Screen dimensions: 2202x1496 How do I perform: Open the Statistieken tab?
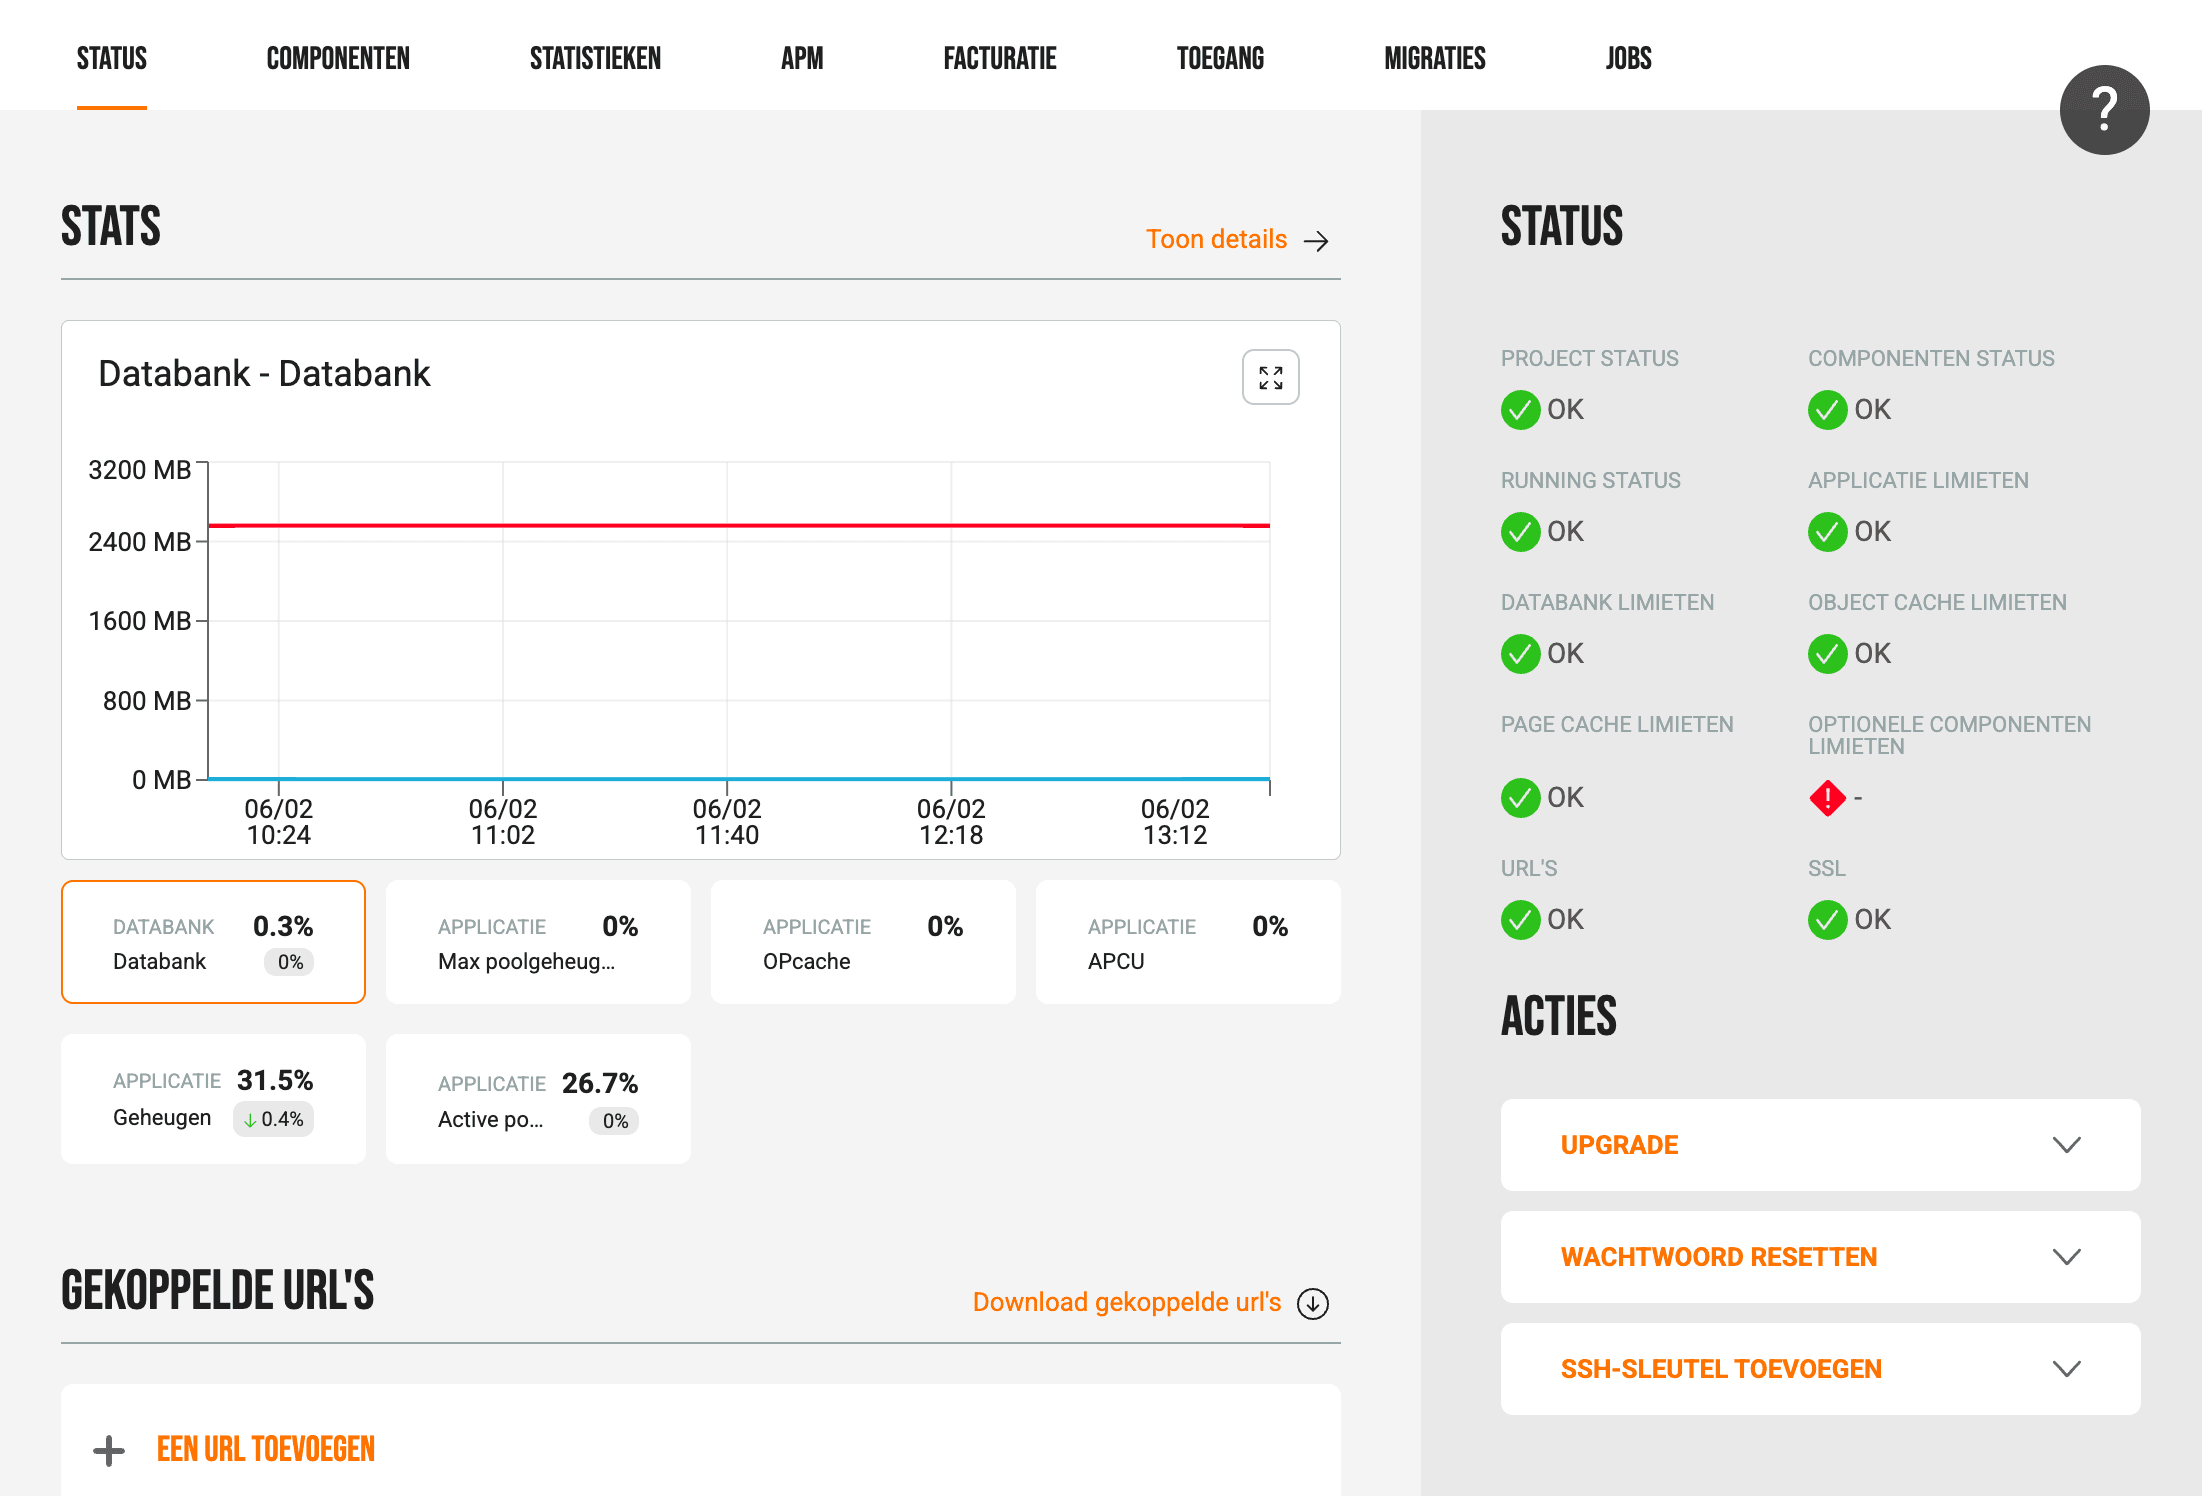point(595,58)
